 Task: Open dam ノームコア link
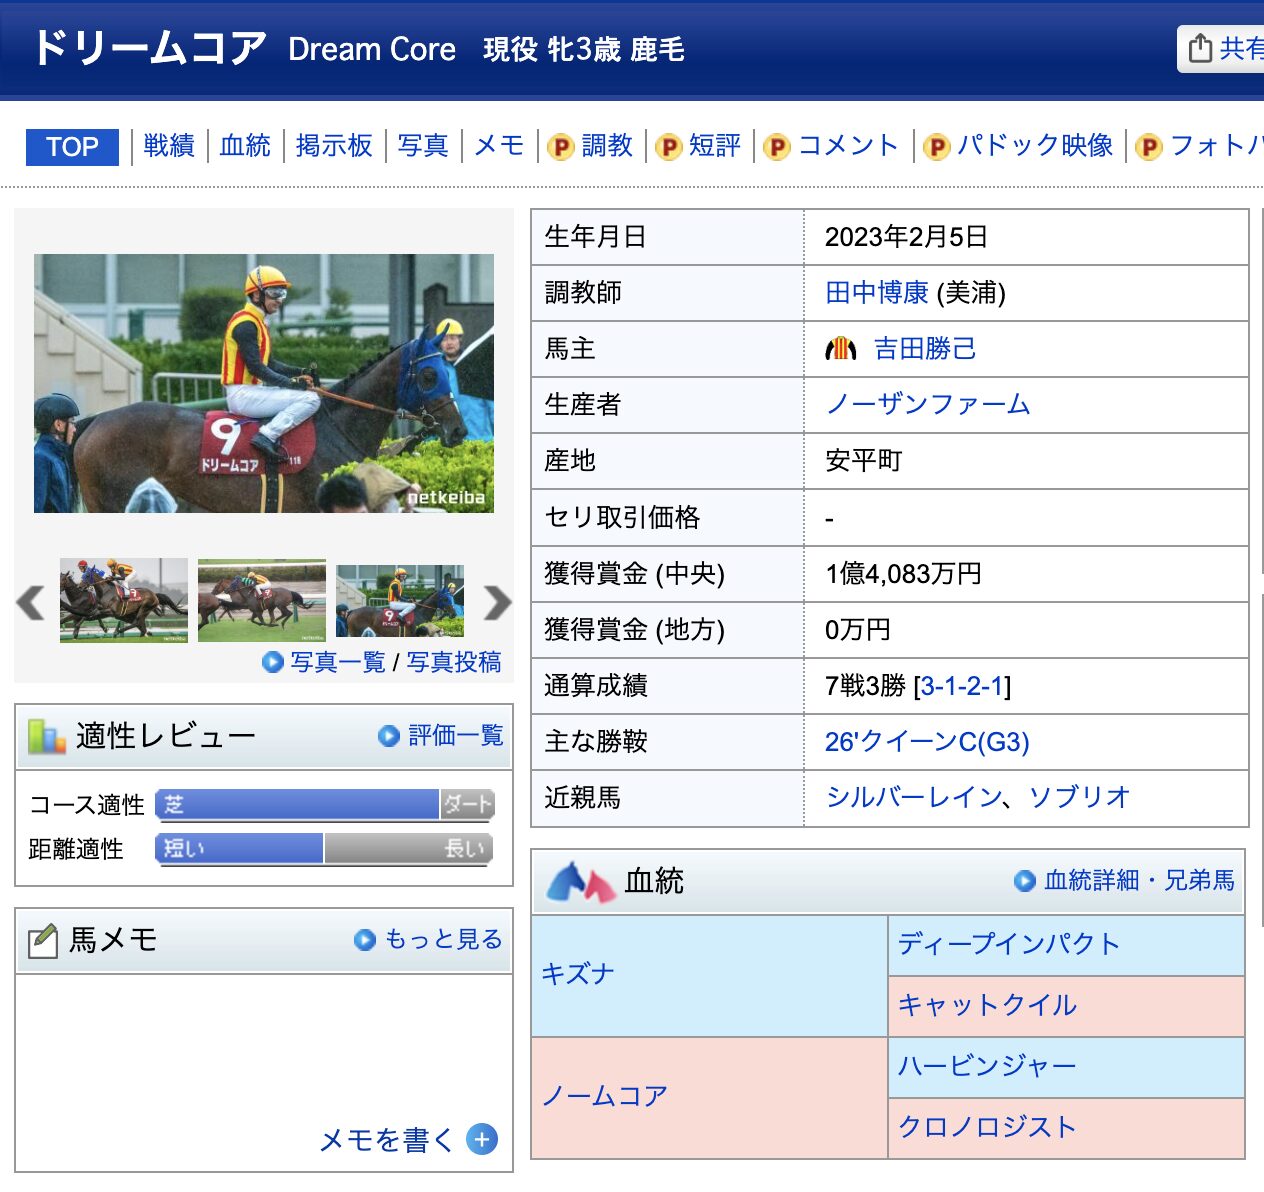tap(604, 1096)
